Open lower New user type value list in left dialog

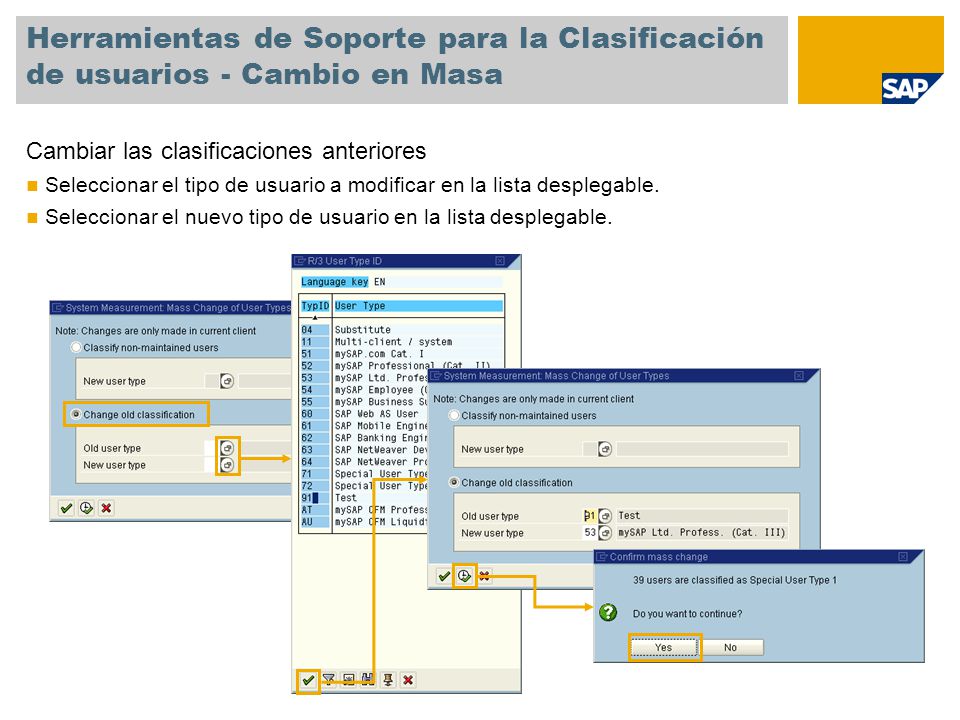[227, 465]
